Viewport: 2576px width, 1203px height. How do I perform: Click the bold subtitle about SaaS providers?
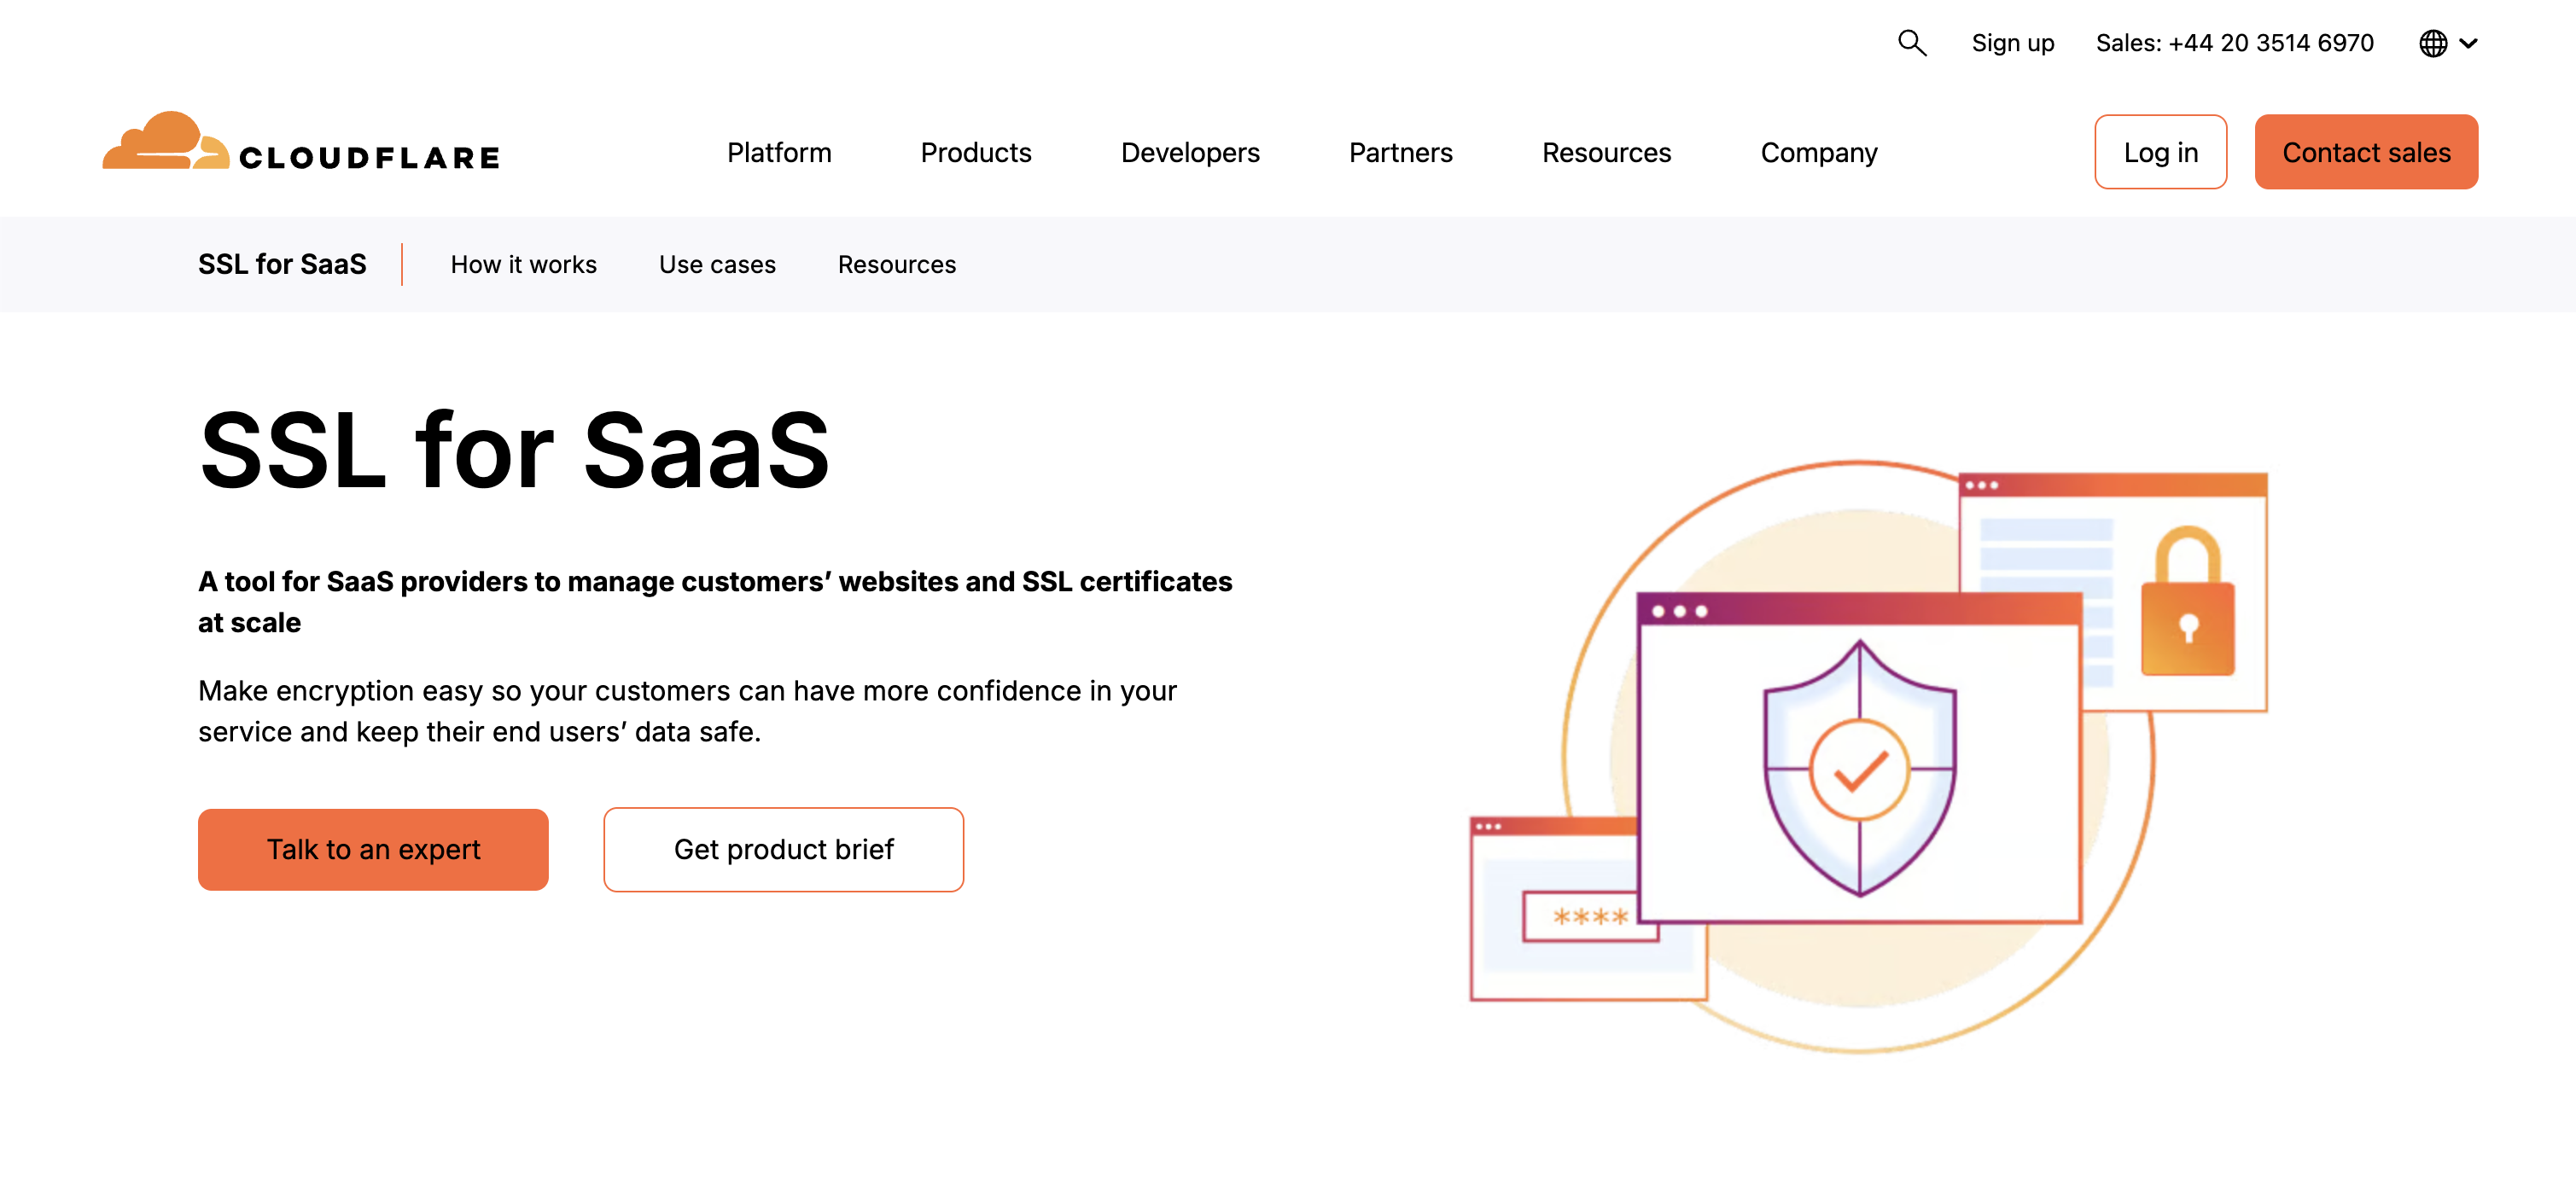[x=715, y=601]
